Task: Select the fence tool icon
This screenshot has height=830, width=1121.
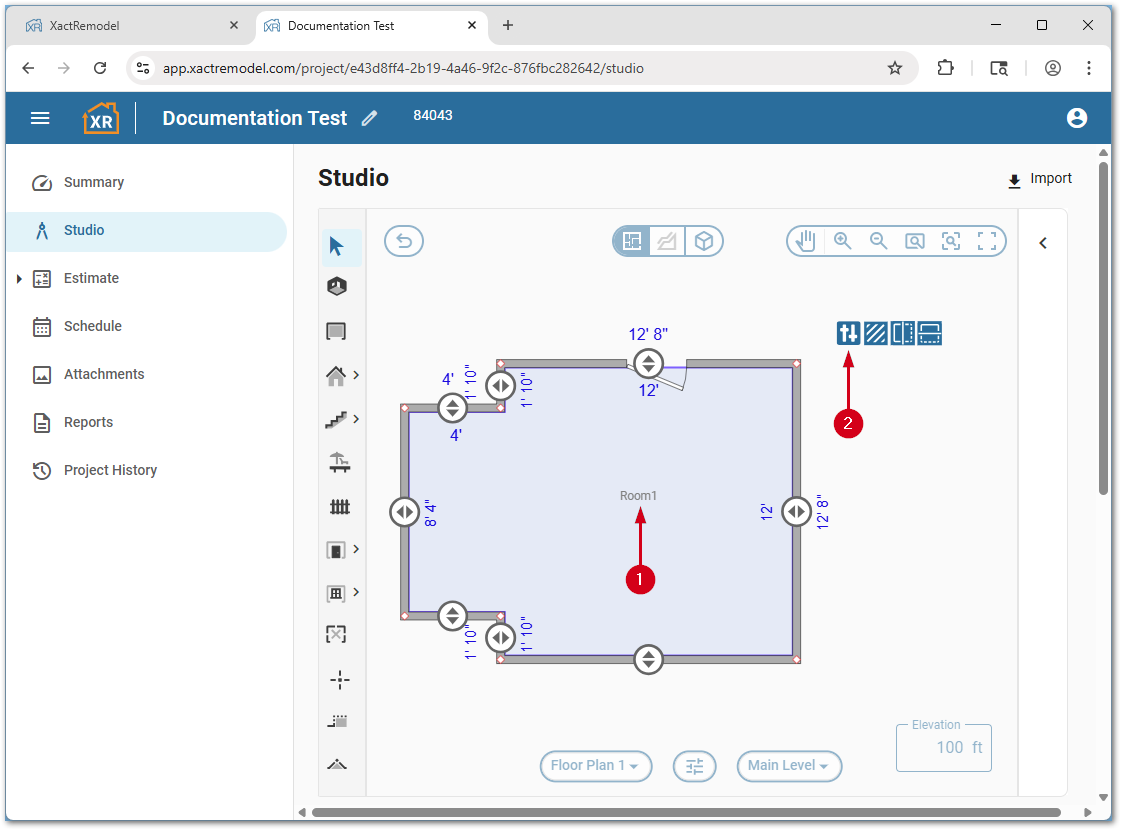Action: point(339,507)
